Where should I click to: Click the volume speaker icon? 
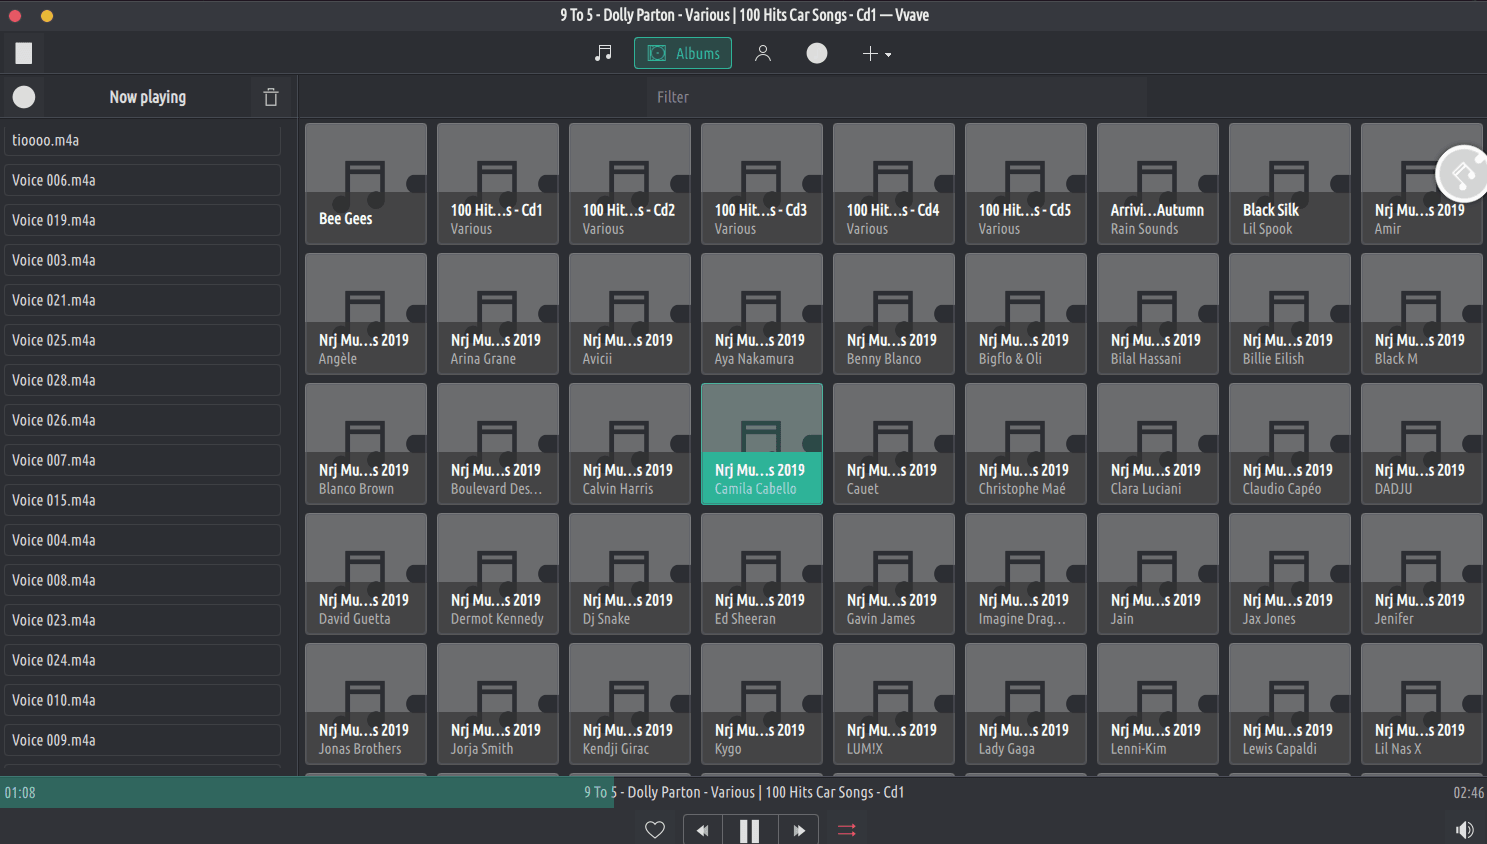coord(1464,829)
